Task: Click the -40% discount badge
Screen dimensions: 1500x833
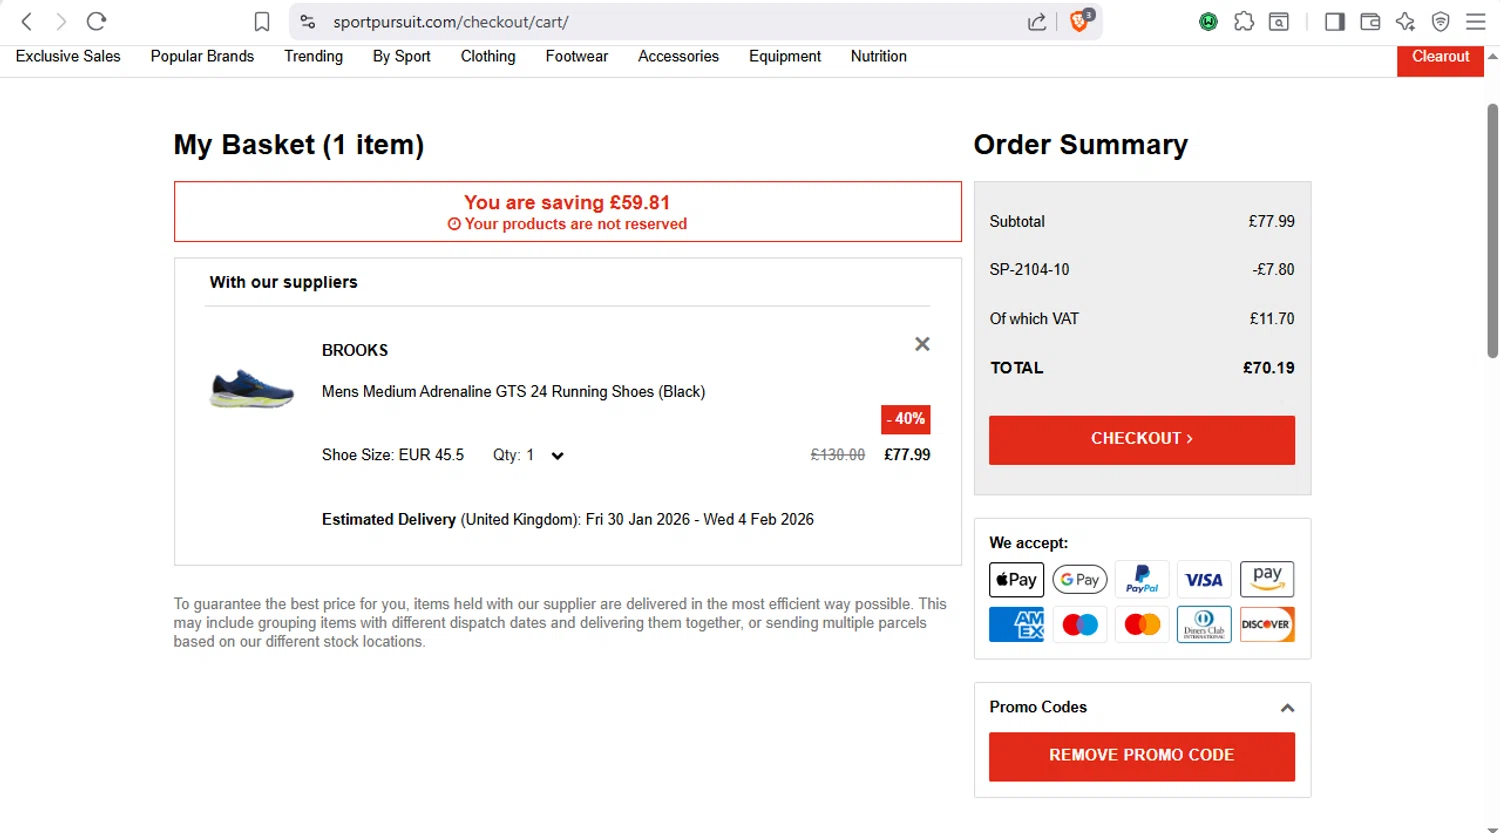Action: coord(906,419)
